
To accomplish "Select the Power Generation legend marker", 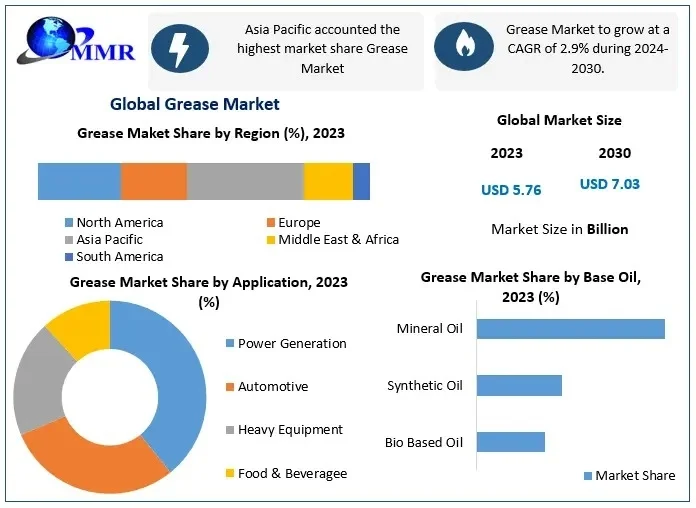I will click(229, 344).
